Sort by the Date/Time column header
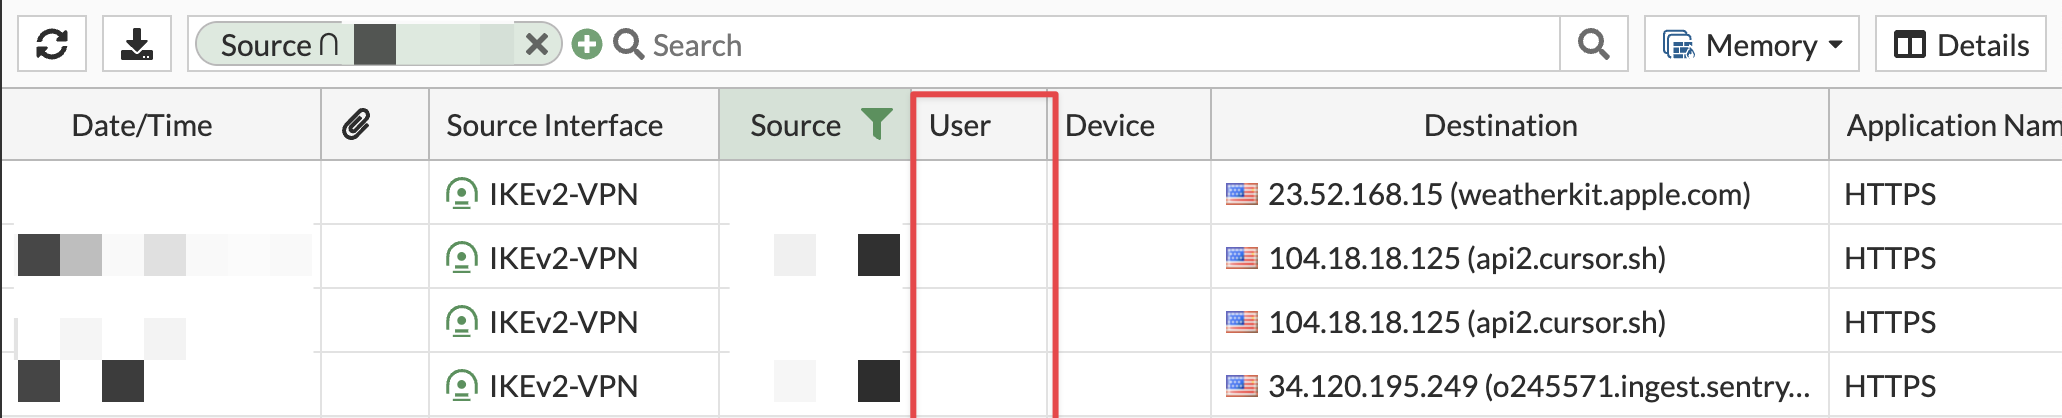The image size is (2062, 418). [142, 125]
